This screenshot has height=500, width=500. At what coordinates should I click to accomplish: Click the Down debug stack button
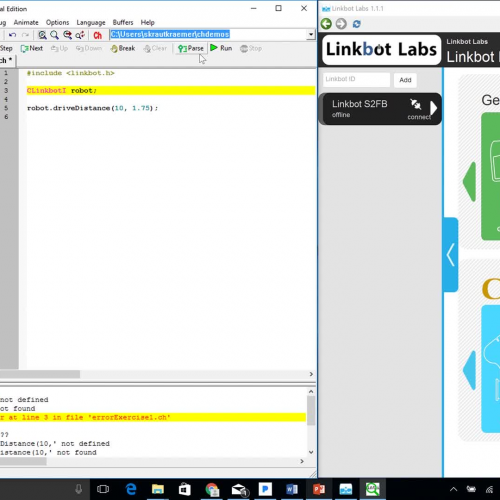pos(88,48)
